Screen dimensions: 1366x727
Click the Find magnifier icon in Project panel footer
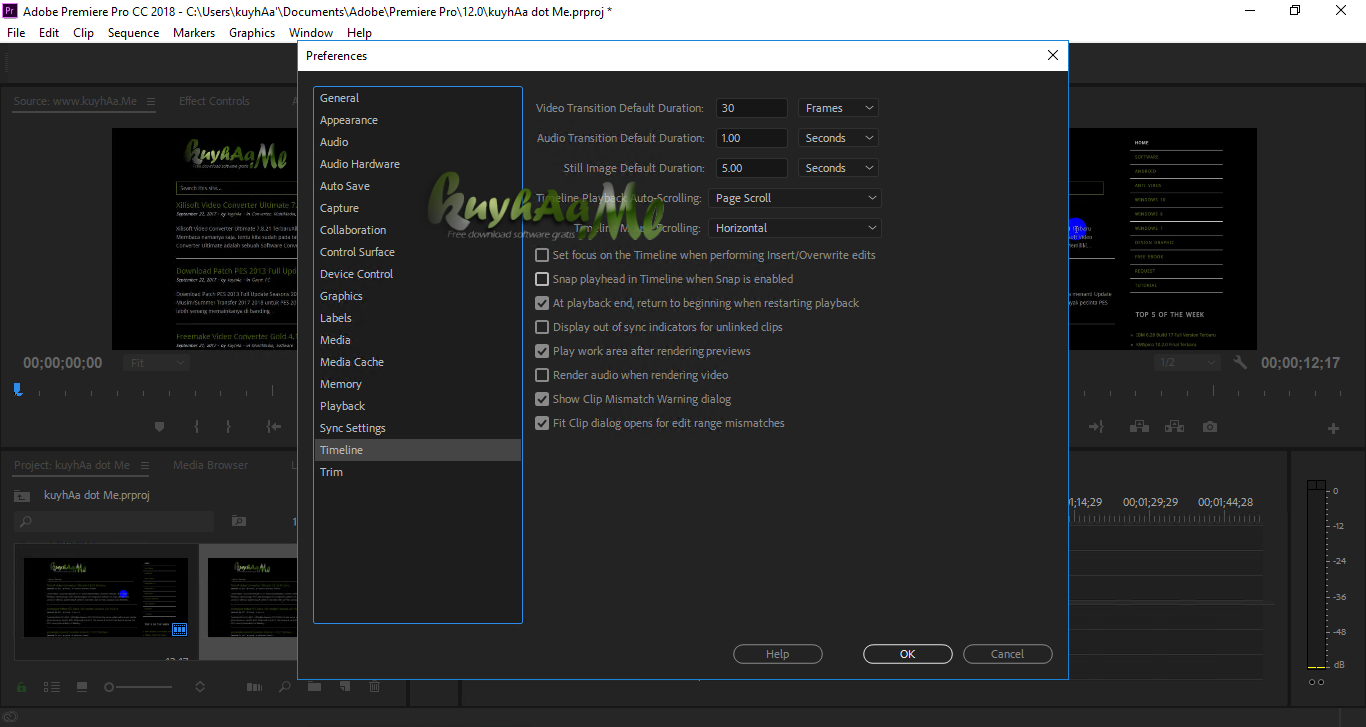(285, 687)
